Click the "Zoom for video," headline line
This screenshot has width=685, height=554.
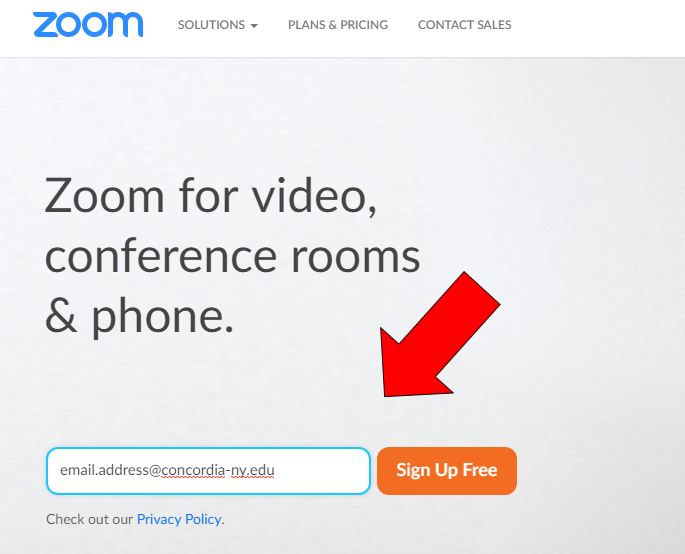point(211,196)
